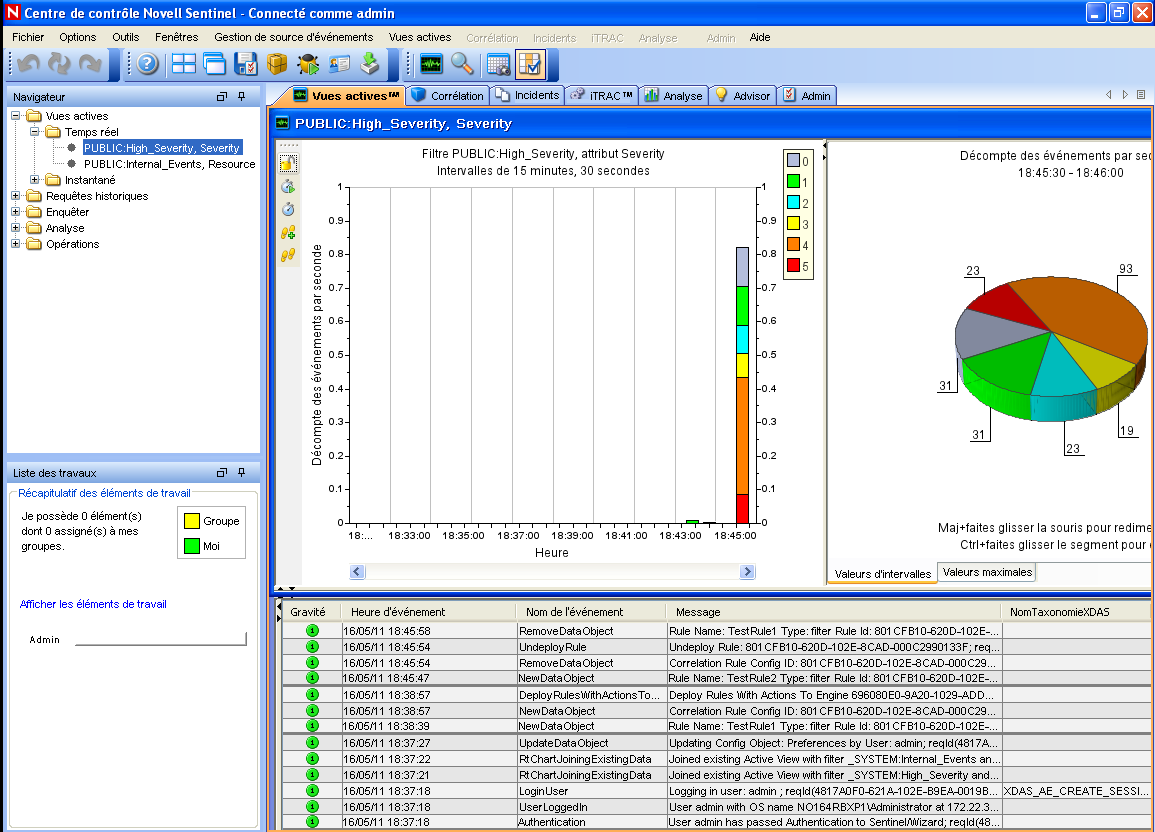Select the UndeployRule event row
1155x832 pixels.
click(x=715, y=647)
